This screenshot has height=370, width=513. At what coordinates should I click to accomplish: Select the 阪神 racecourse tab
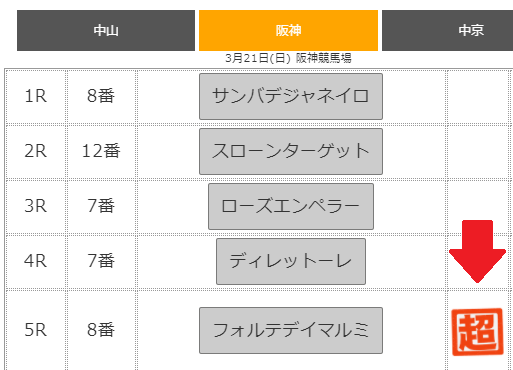click(288, 30)
